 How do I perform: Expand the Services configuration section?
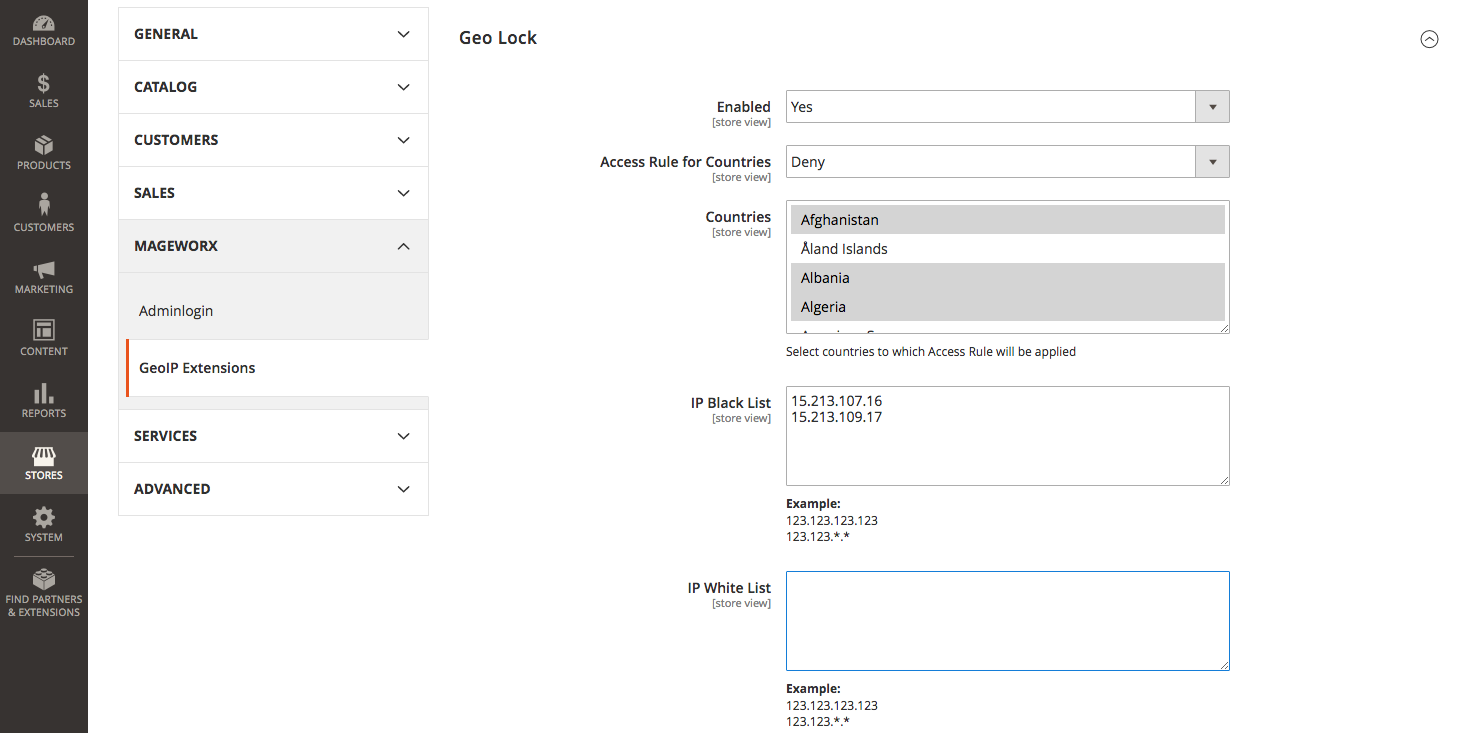click(x=273, y=436)
